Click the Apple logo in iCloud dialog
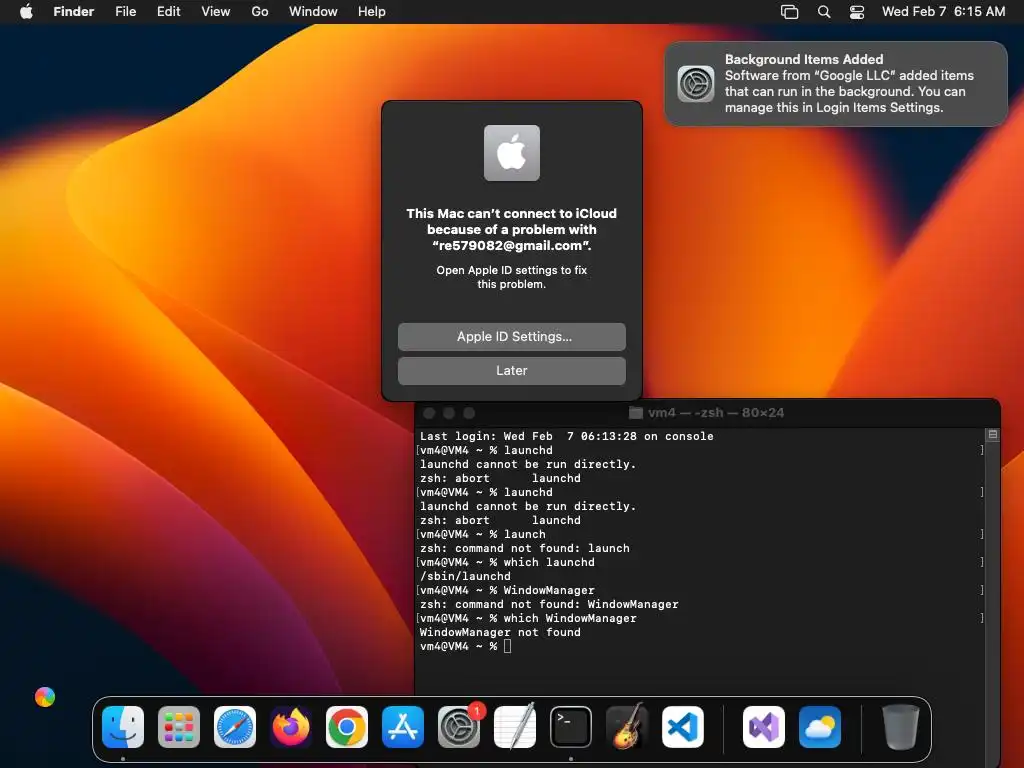Viewport: 1024px width, 768px height. (512, 153)
